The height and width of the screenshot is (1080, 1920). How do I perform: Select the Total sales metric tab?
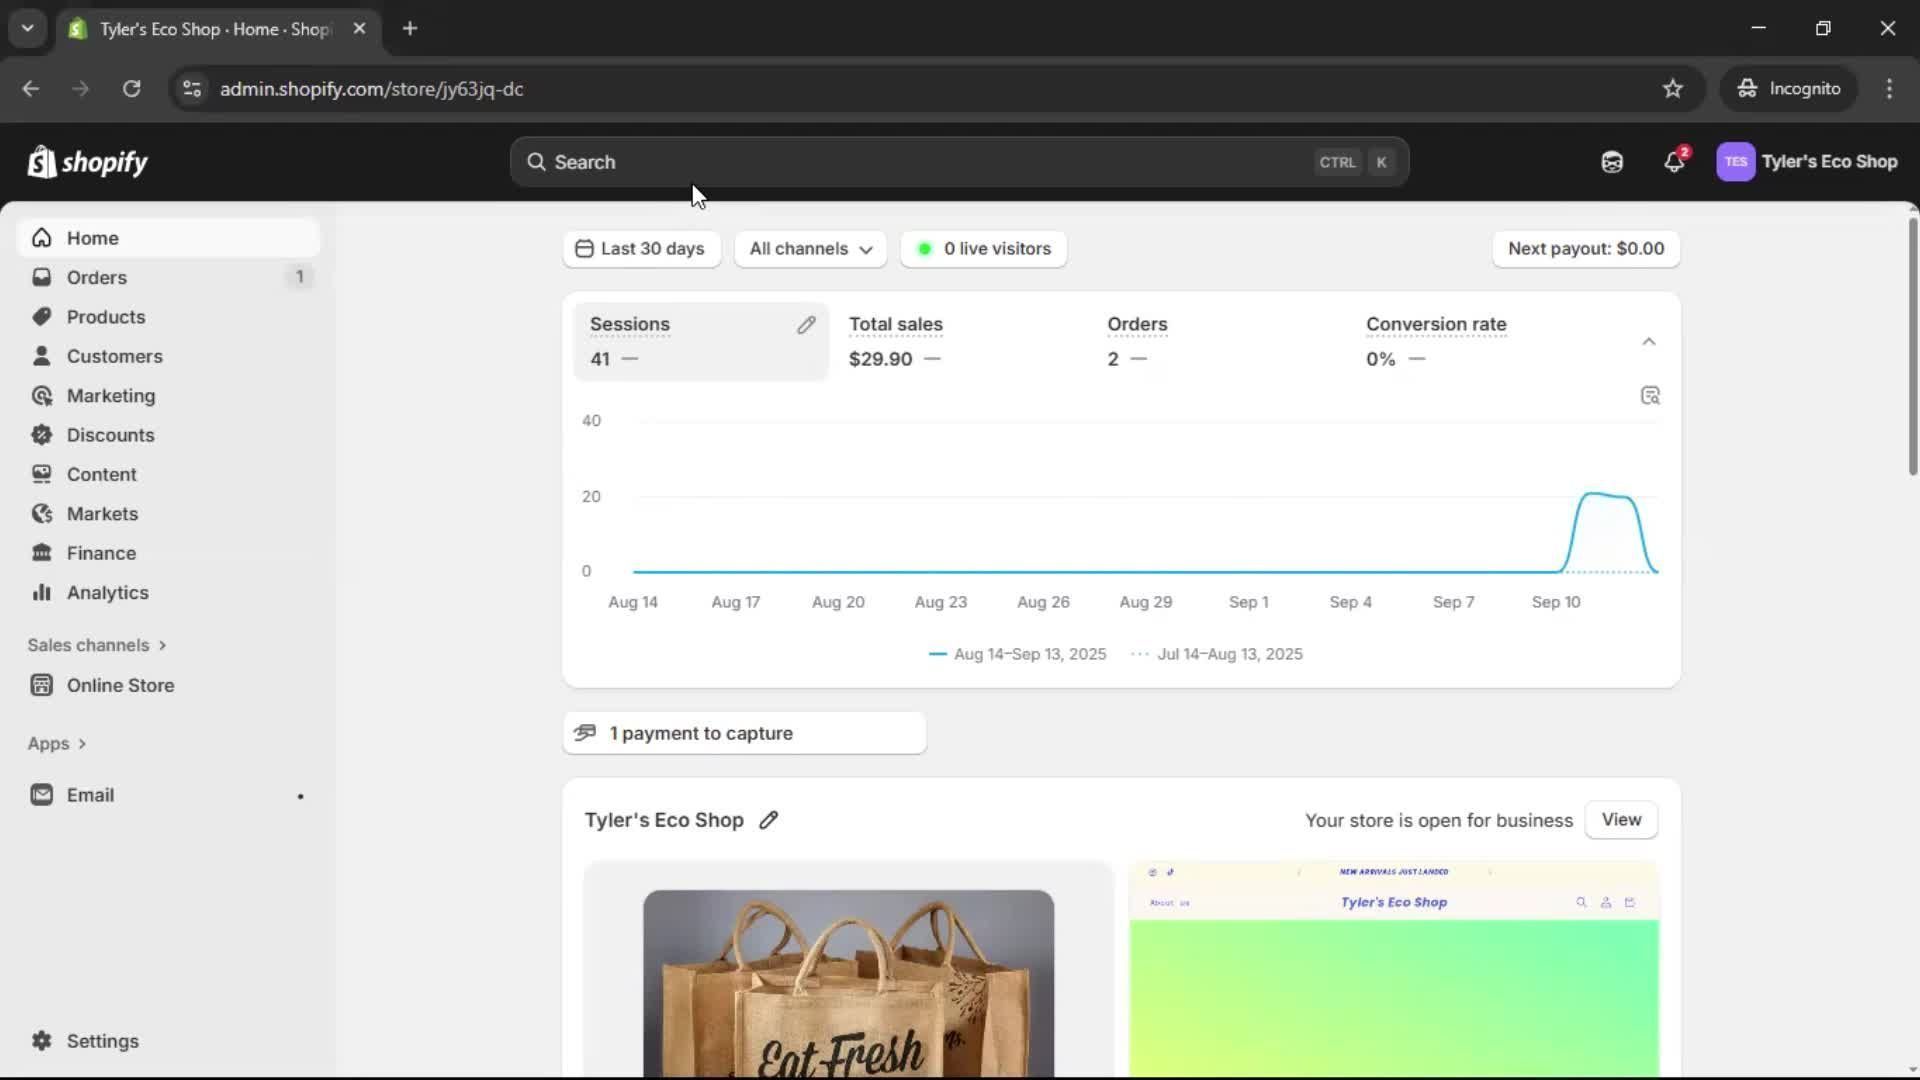[896, 341]
